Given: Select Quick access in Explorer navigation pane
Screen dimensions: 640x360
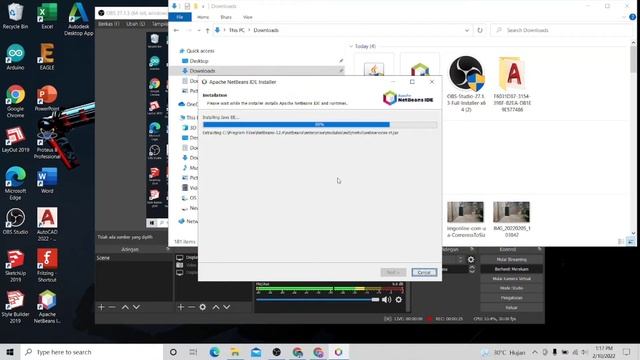Looking at the screenshot, I should tap(200, 51).
